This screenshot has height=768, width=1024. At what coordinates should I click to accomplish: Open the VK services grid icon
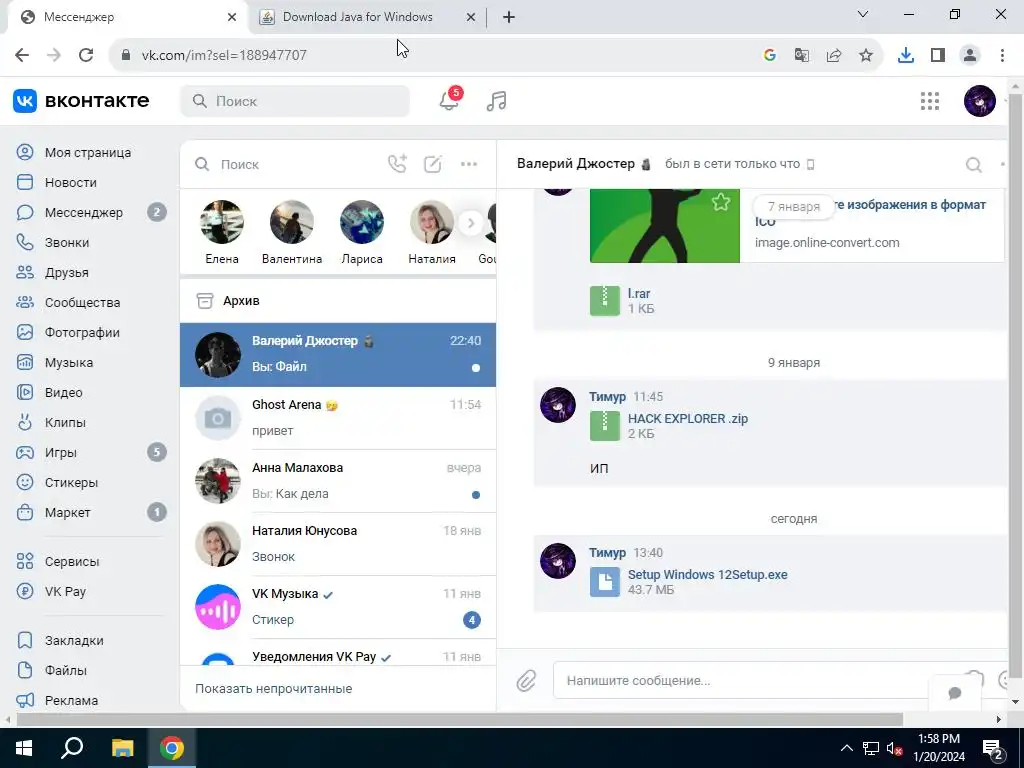(929, 101)
